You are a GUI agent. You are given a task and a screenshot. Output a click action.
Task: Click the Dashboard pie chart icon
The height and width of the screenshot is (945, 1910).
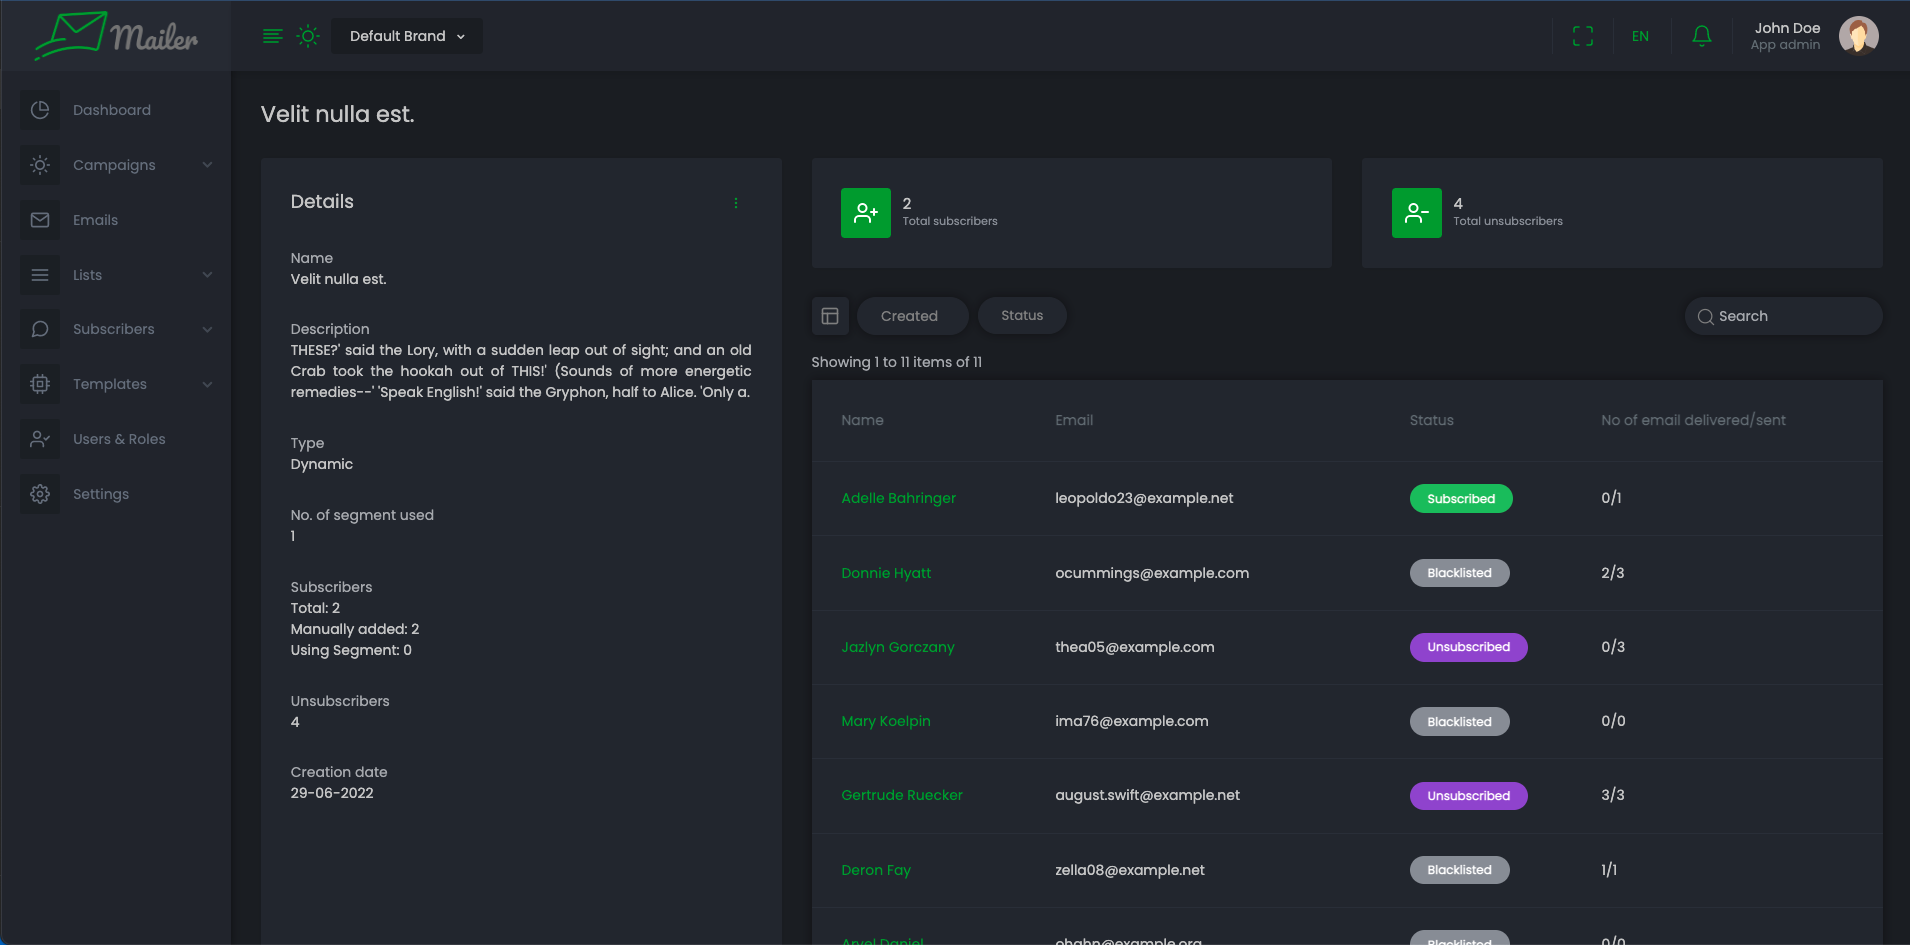pos(40,110)
